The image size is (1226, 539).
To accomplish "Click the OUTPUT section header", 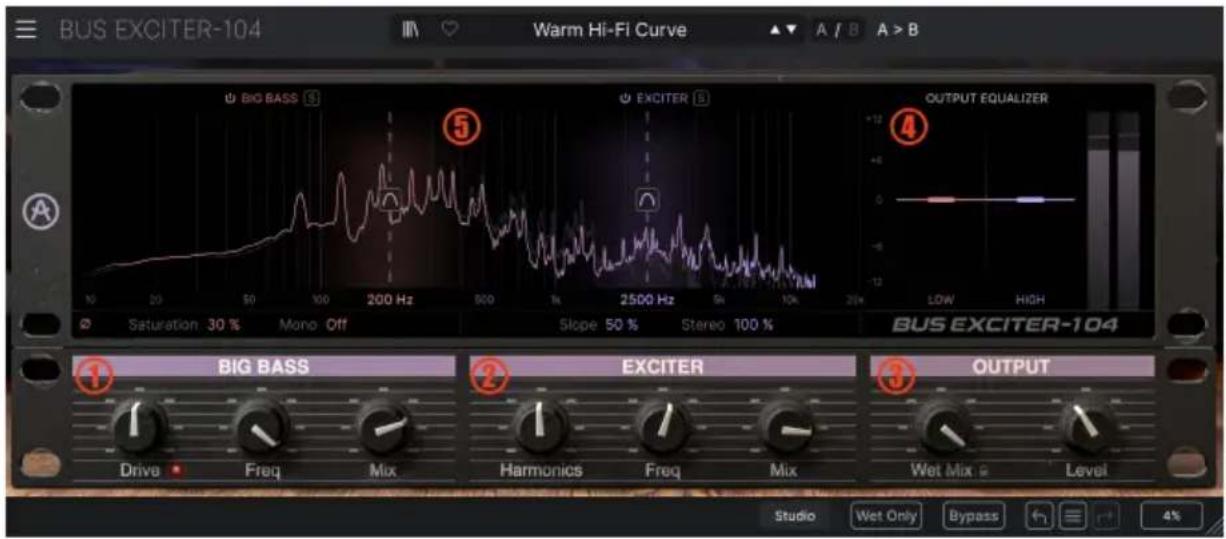I will [x=1012, y=367].
